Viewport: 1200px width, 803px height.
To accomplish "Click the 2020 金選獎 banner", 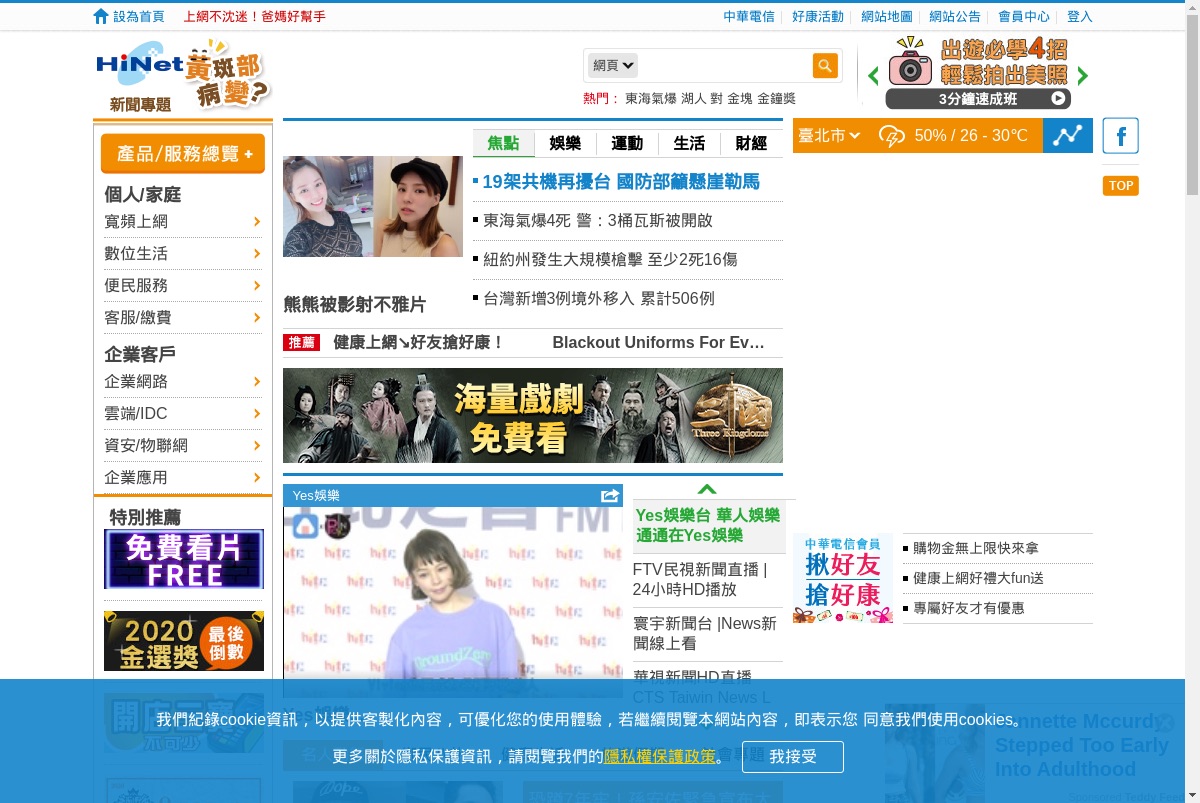I will pos(184,641).
